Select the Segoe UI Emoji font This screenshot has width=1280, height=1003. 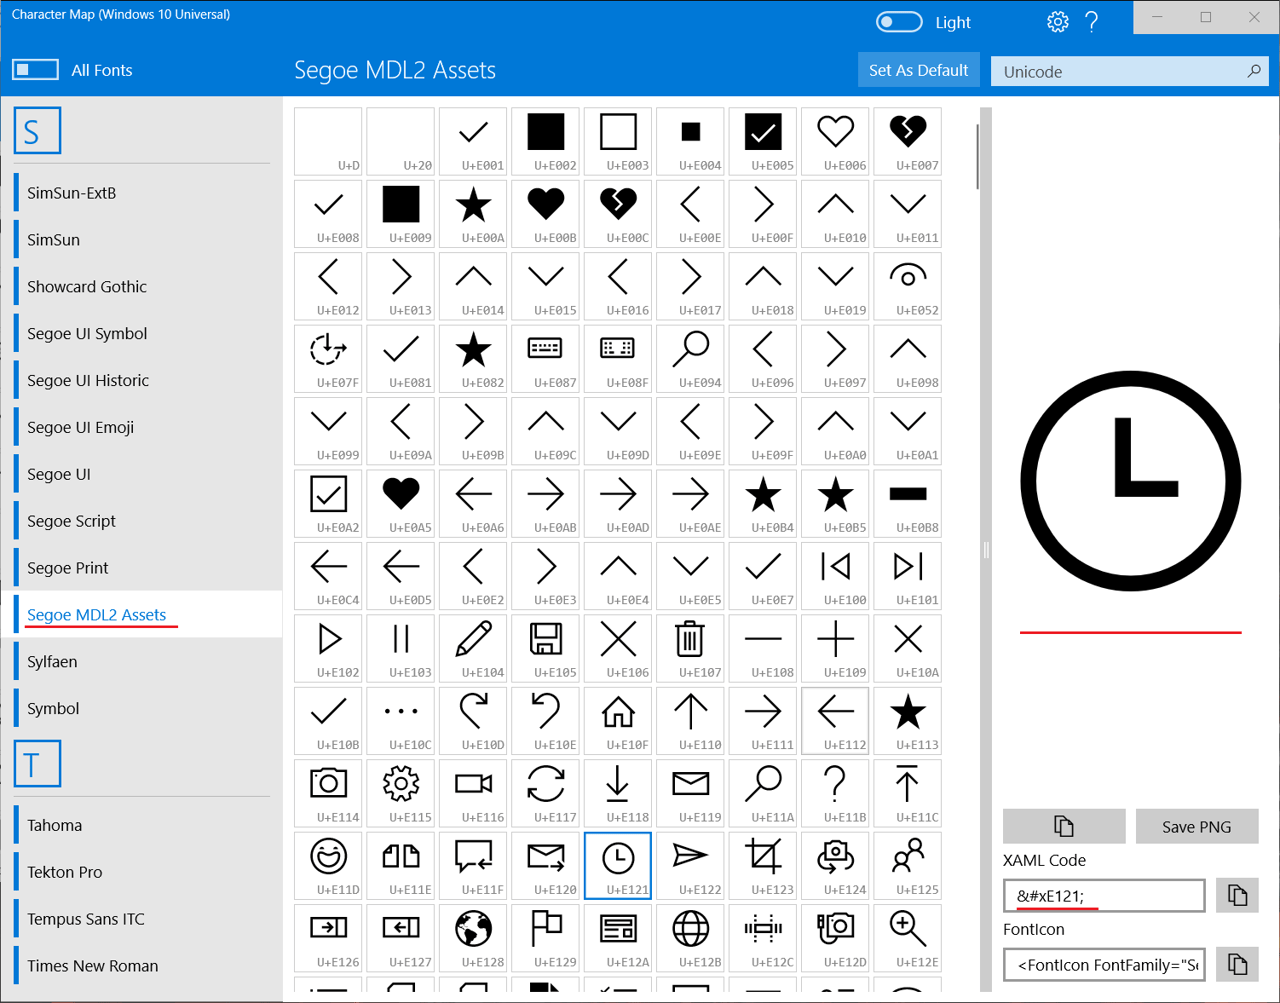pos(90,427)
